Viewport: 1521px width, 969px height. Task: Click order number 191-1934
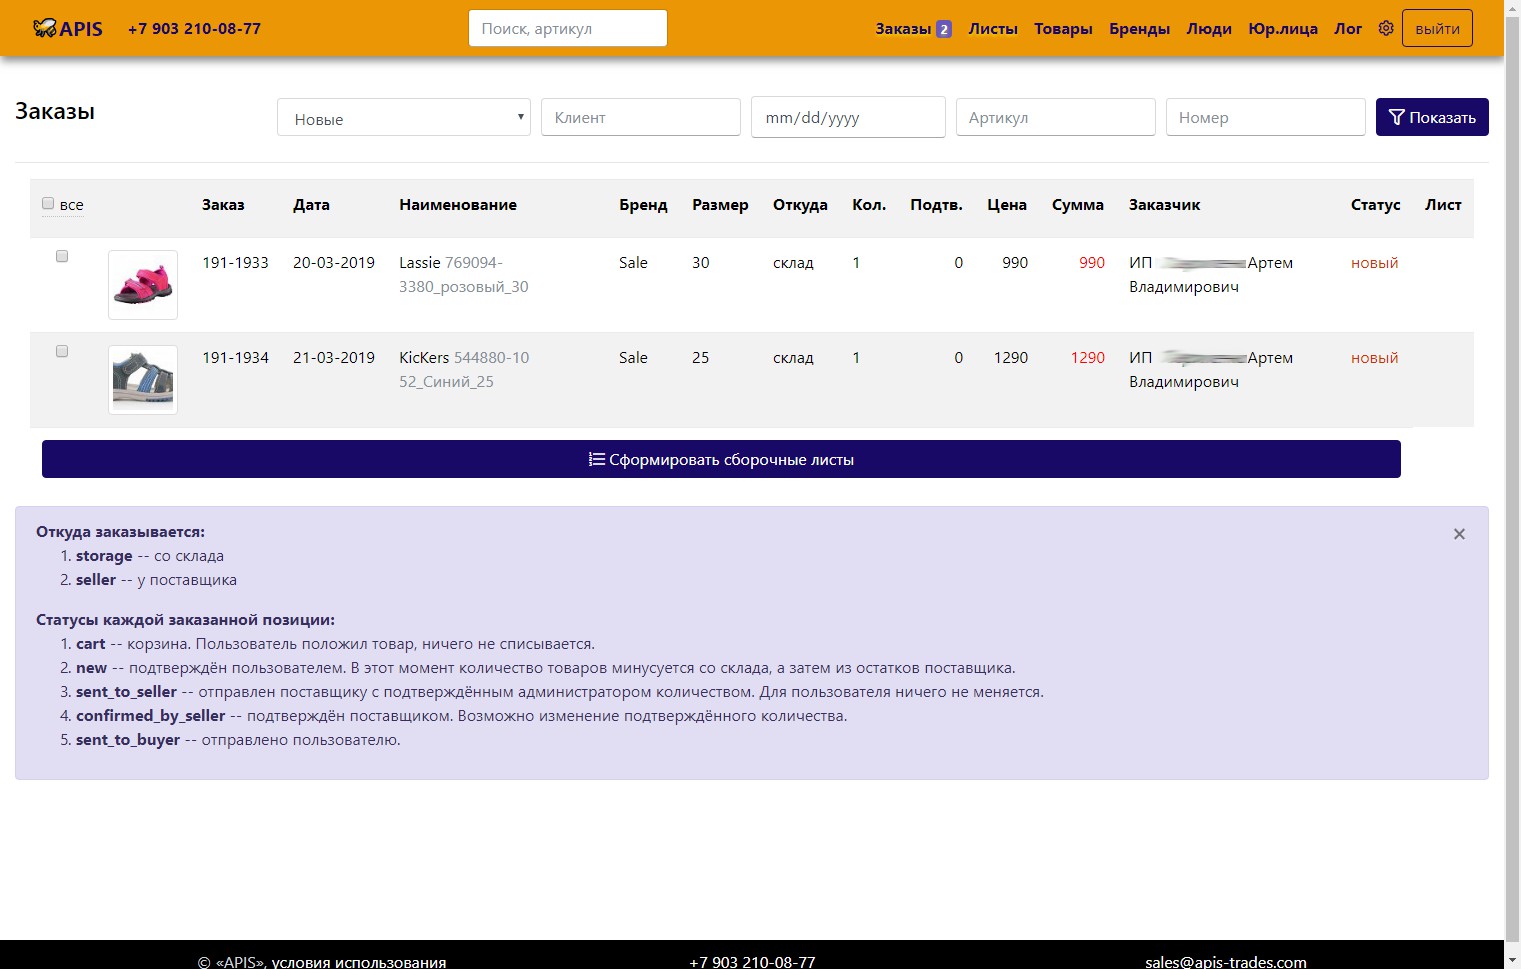(x=235, y=358)
